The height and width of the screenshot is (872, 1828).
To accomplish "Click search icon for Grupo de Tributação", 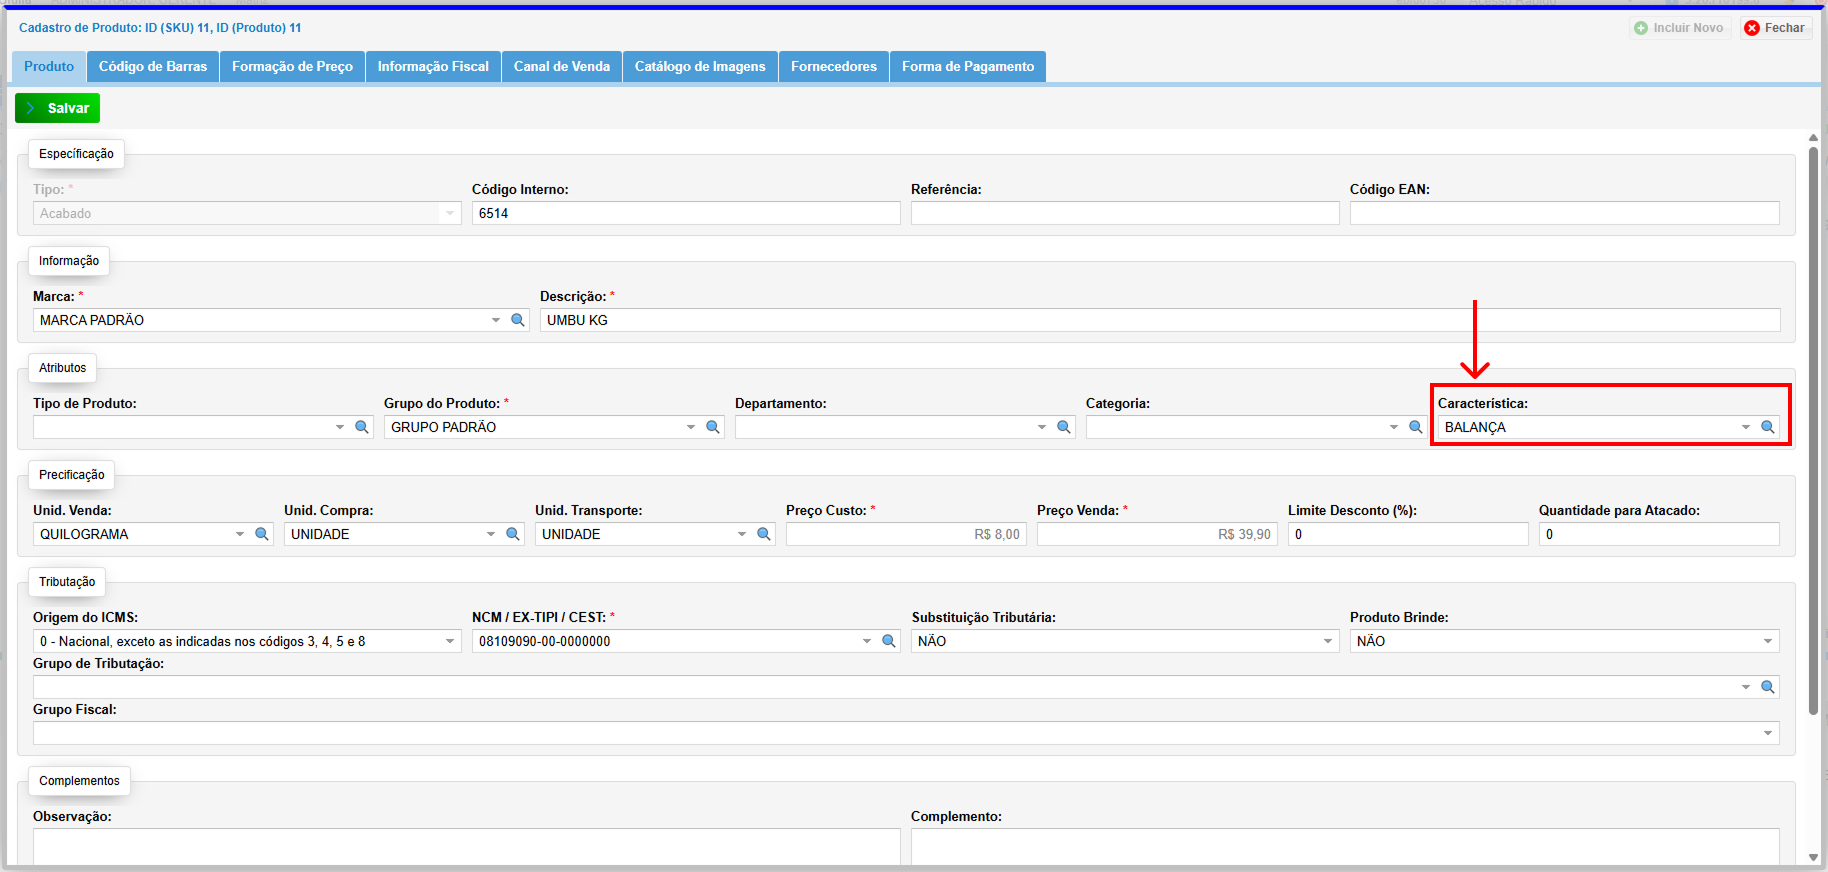I will (1768, 687).
